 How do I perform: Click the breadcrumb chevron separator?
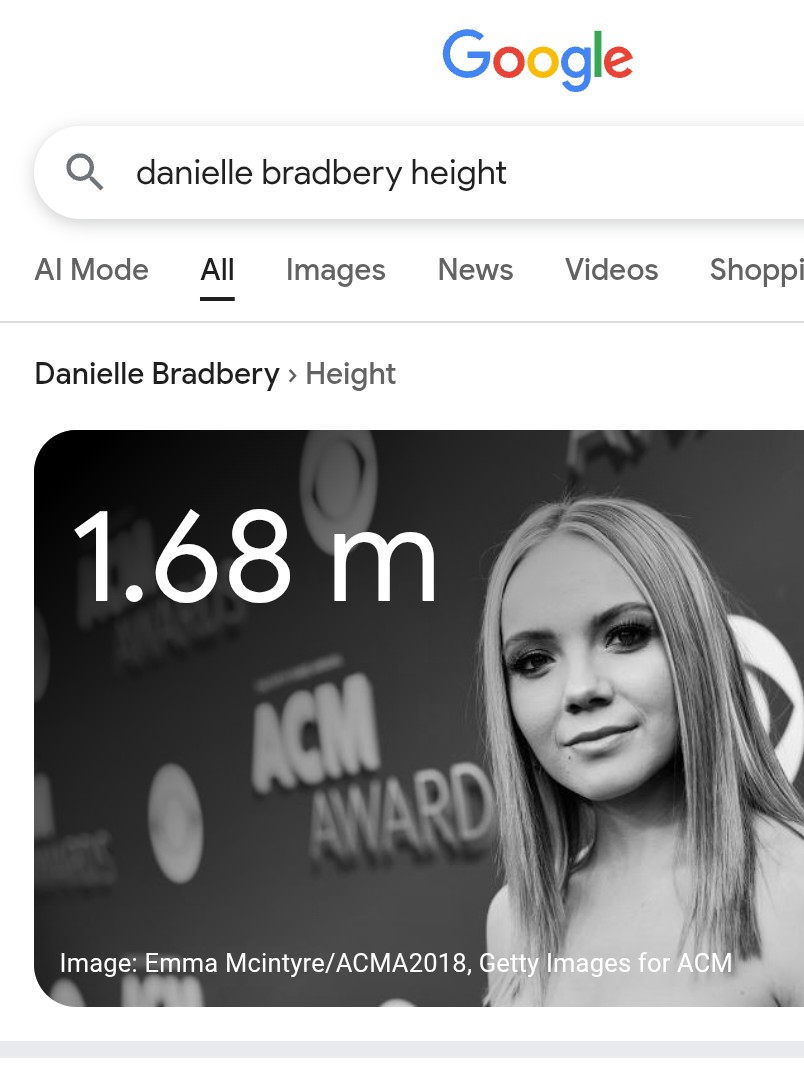292,375
